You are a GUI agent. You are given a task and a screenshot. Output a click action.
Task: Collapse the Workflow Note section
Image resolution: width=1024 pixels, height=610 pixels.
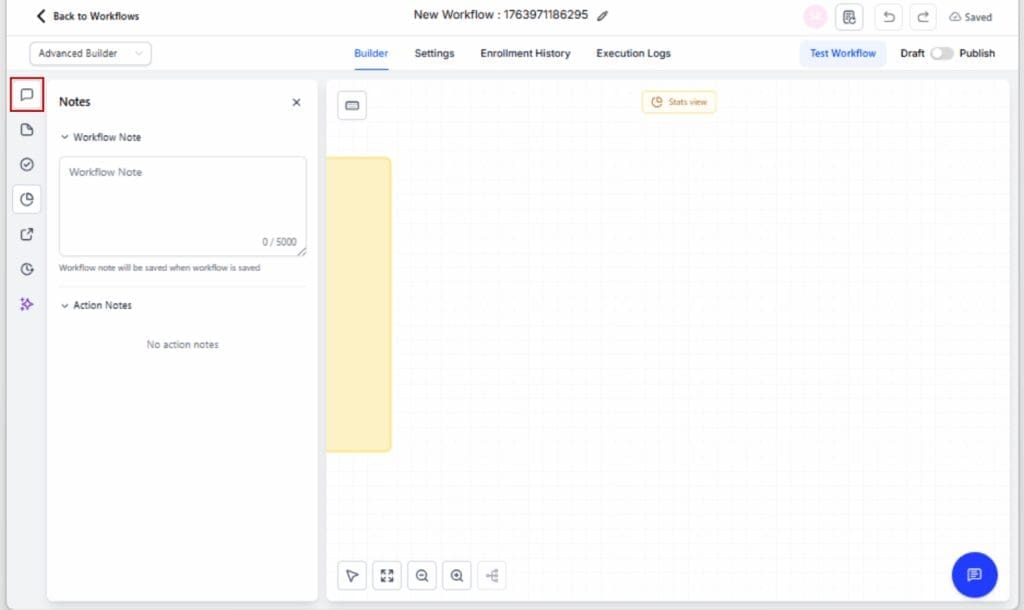click(x=65, y=137)
